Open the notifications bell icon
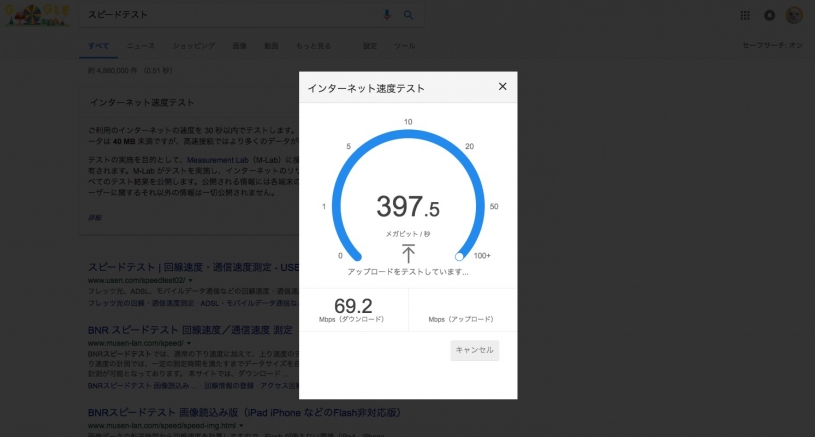This screenshot has width=815, height=437. click(x=769, y=16)
